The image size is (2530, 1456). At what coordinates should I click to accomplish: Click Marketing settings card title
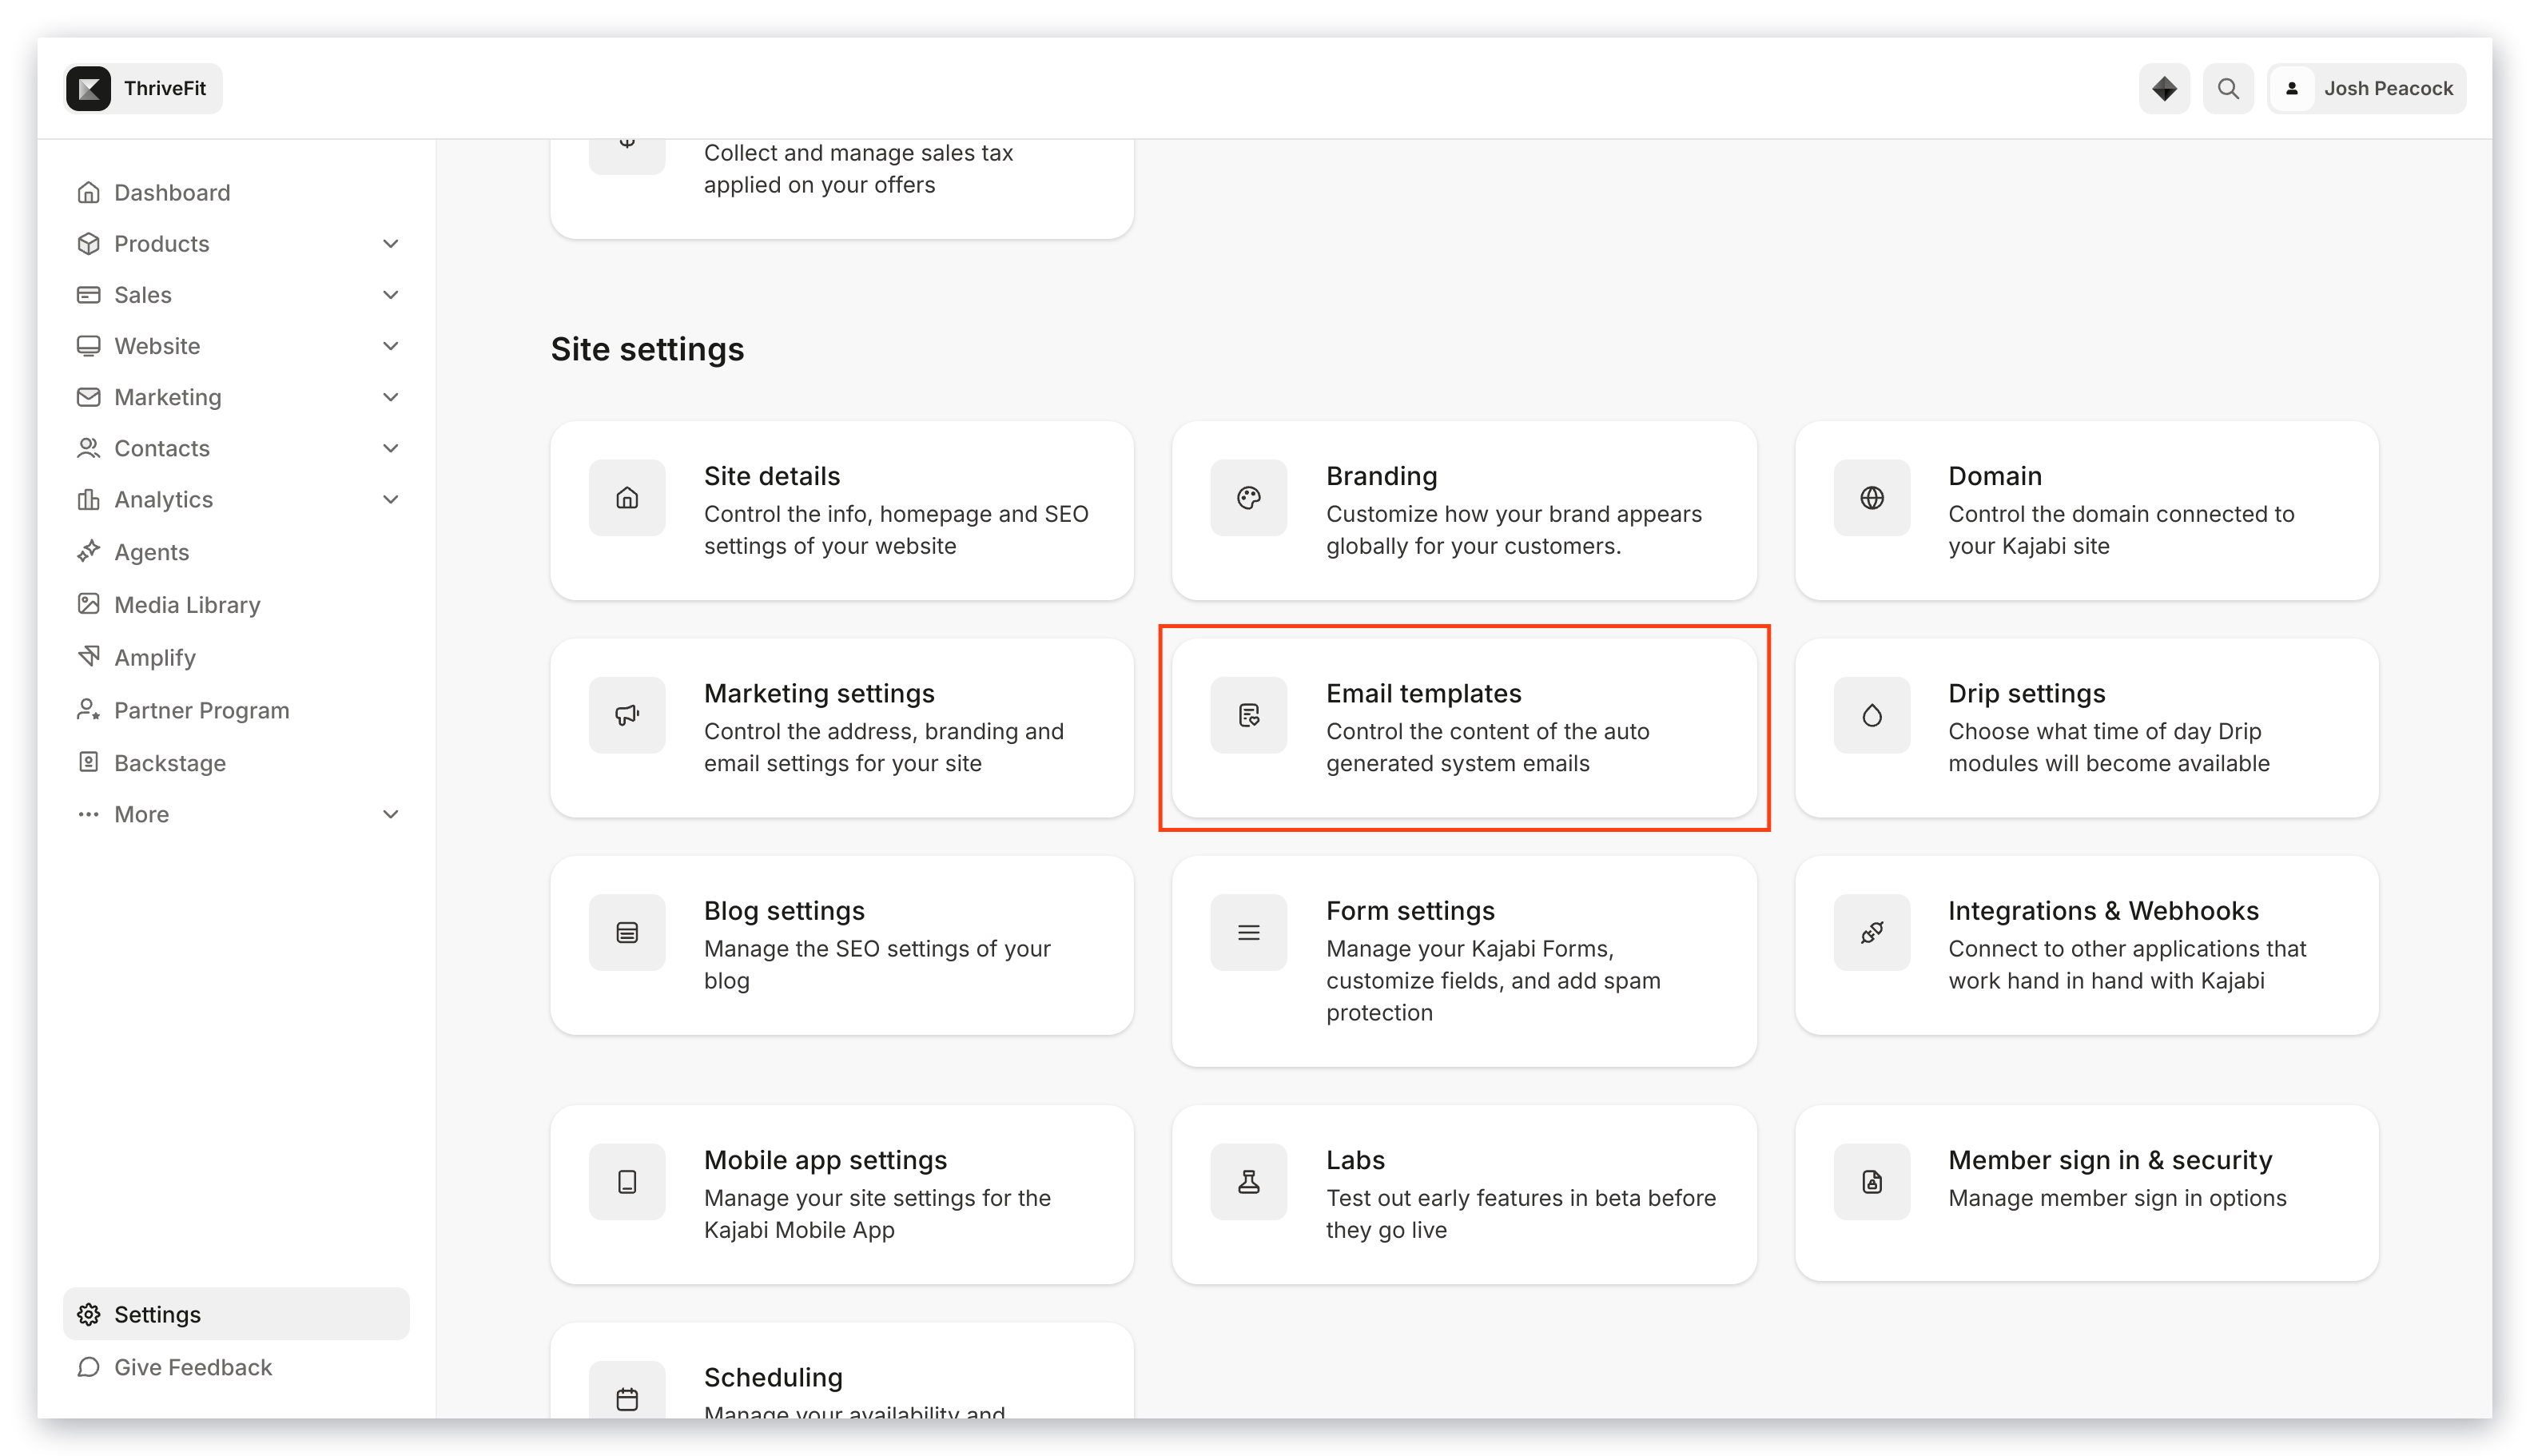point(819,692)
